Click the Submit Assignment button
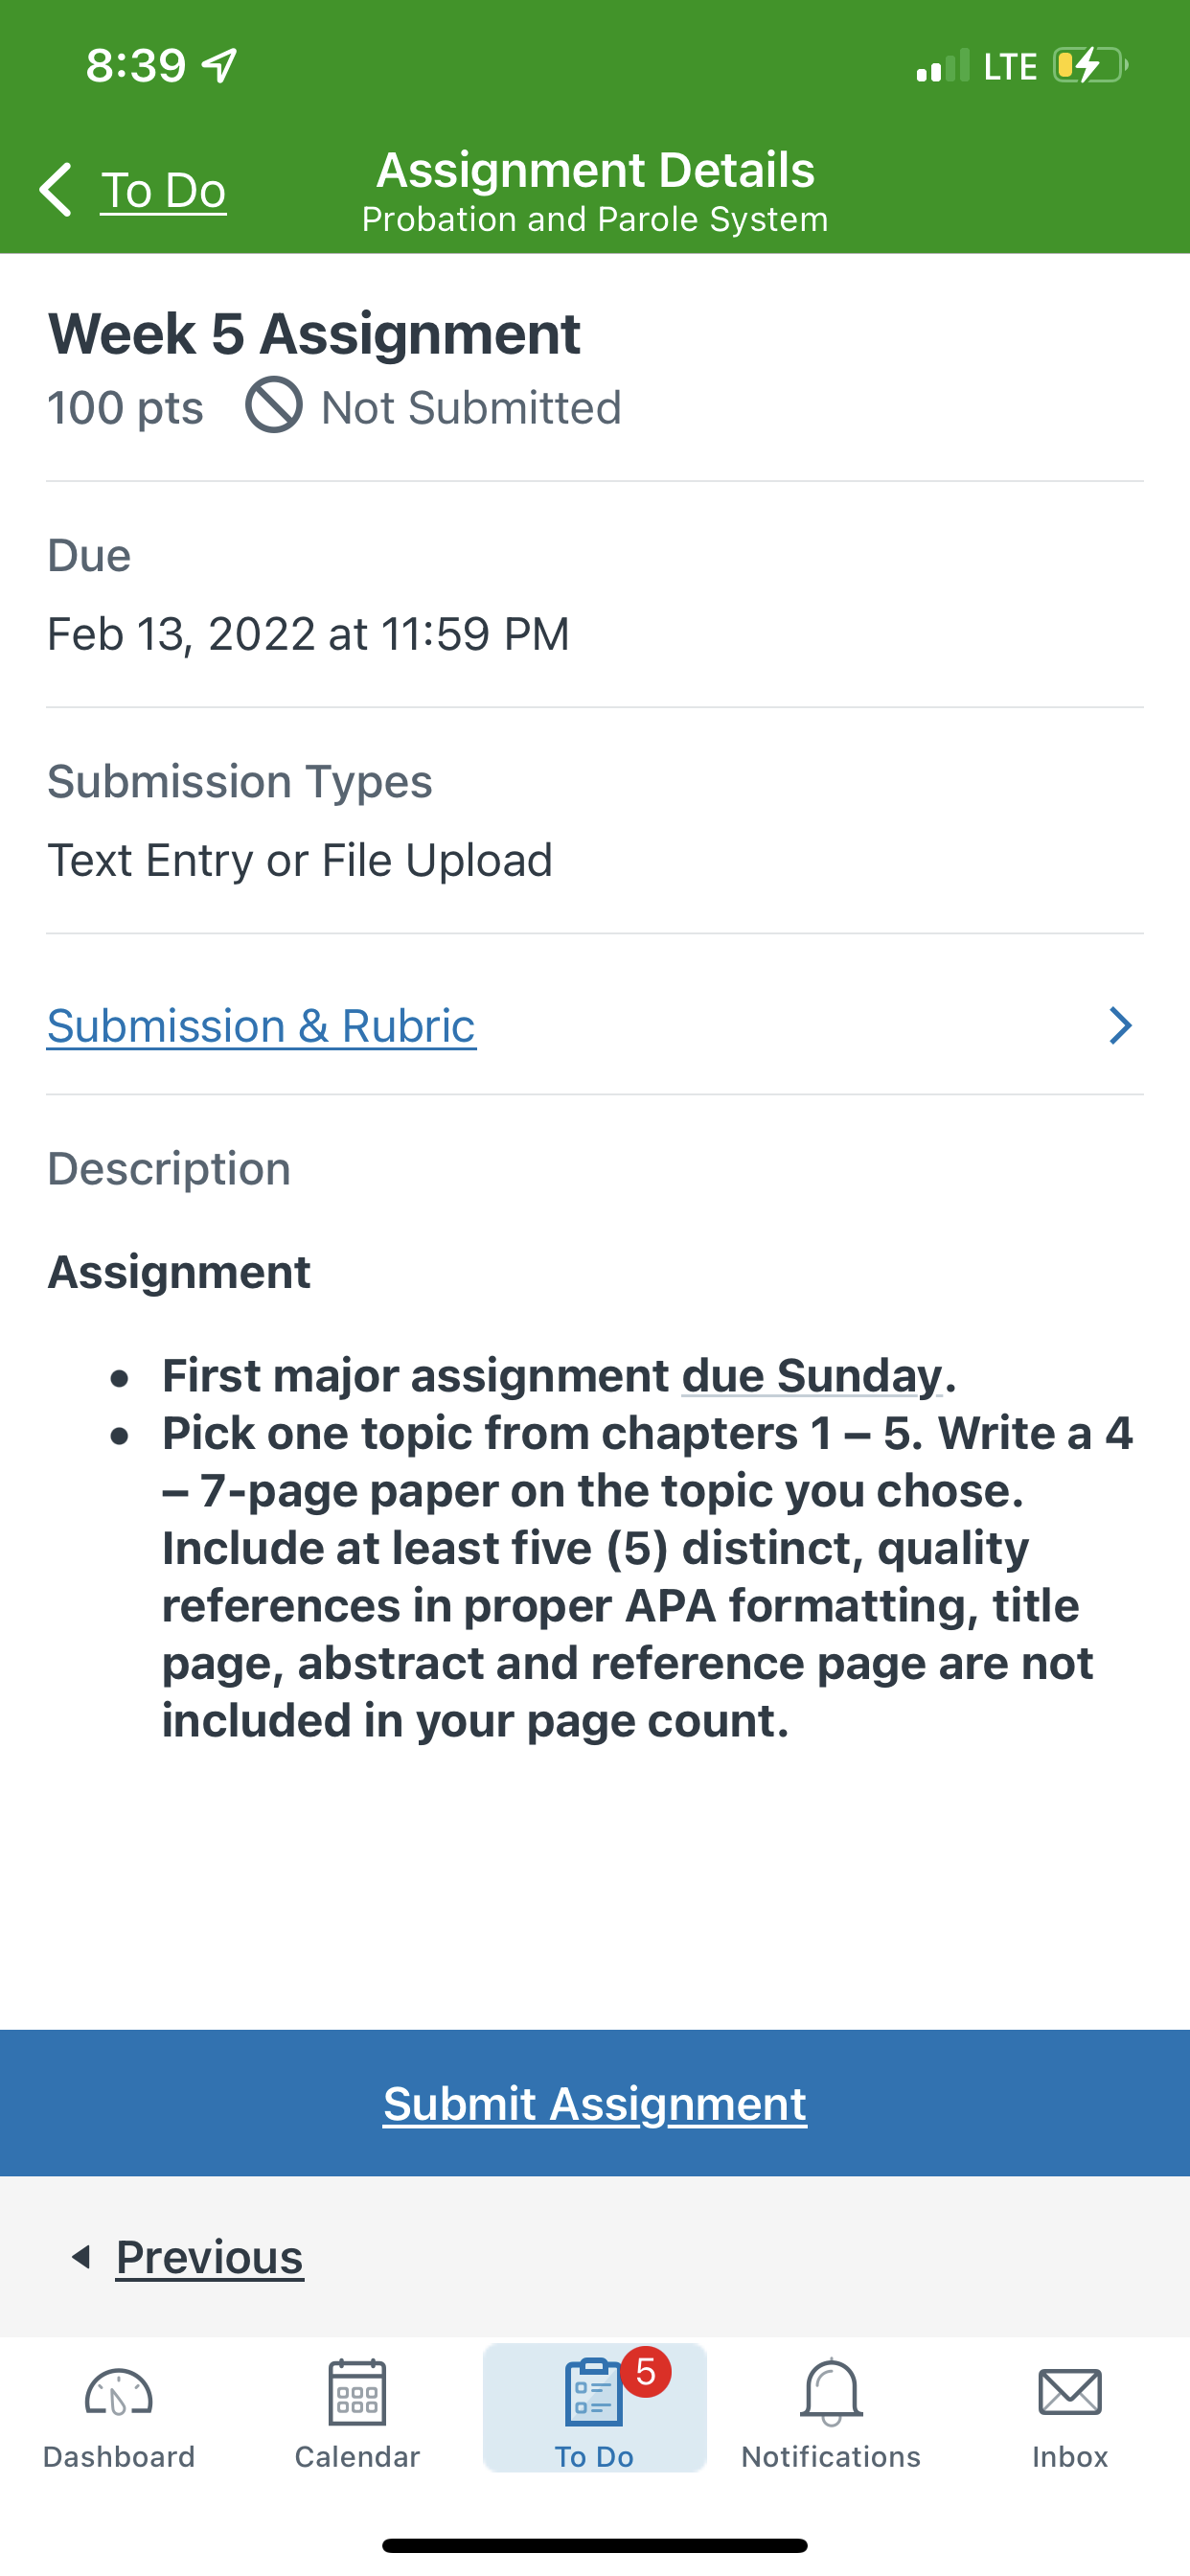 coord(595,2103)
